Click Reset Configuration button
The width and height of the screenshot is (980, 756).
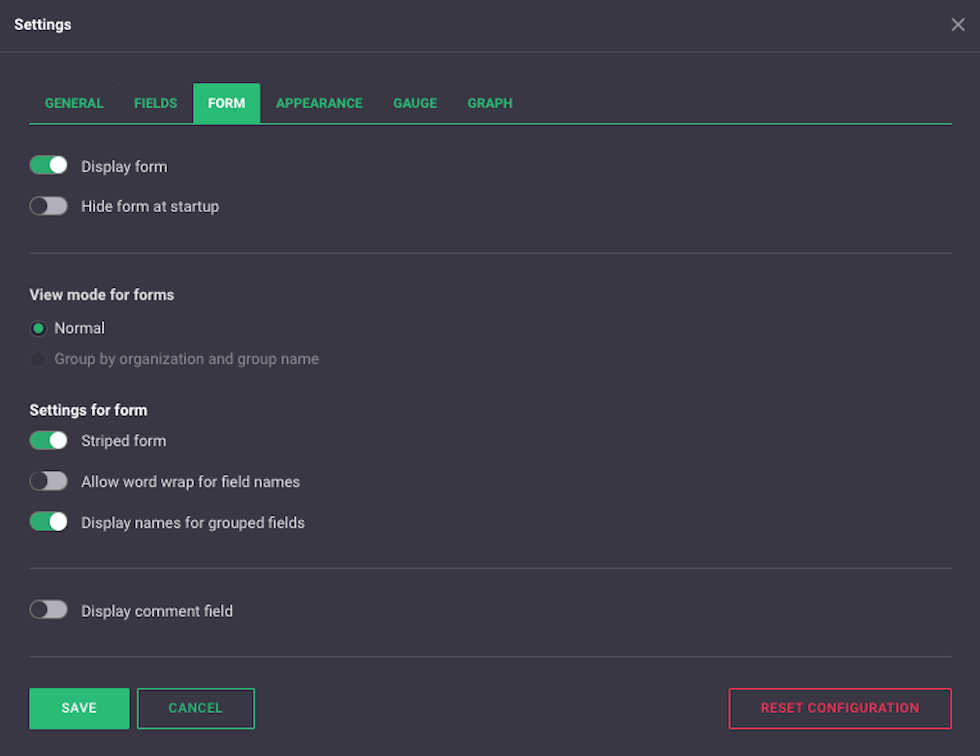(840, 708)
